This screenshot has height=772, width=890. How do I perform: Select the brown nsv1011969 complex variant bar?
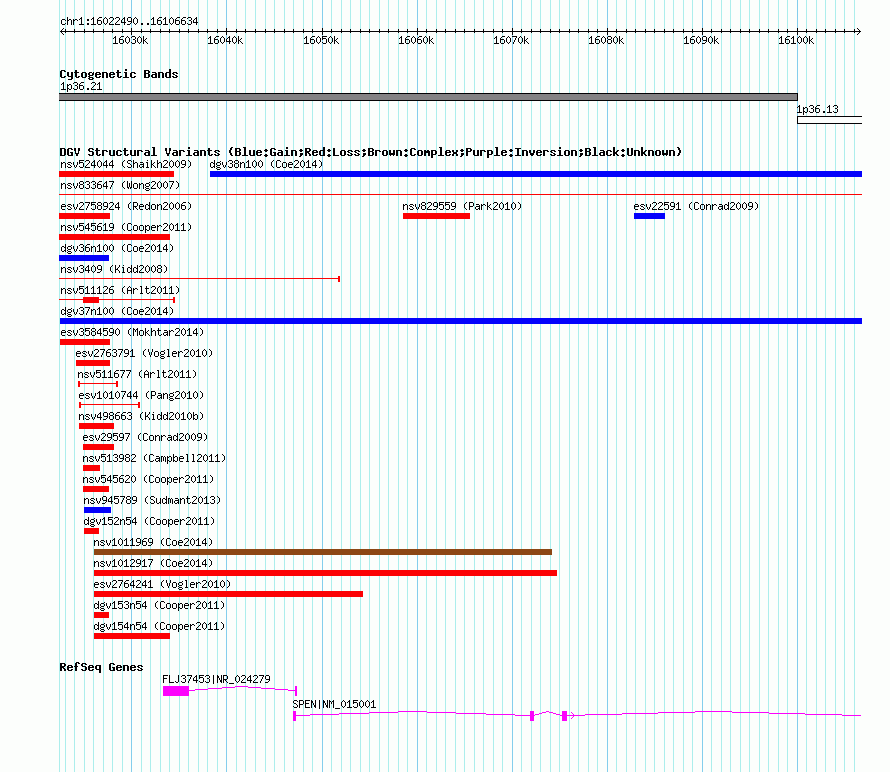click(323, 552)
